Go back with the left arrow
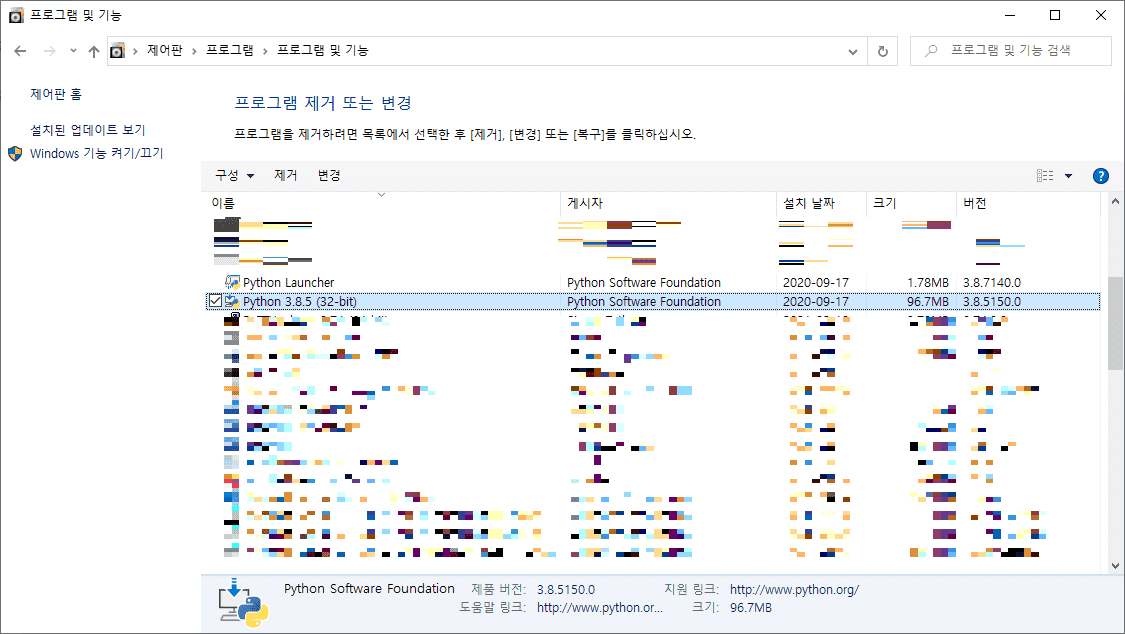This screenshot has width=1125, height=634. 20,51
